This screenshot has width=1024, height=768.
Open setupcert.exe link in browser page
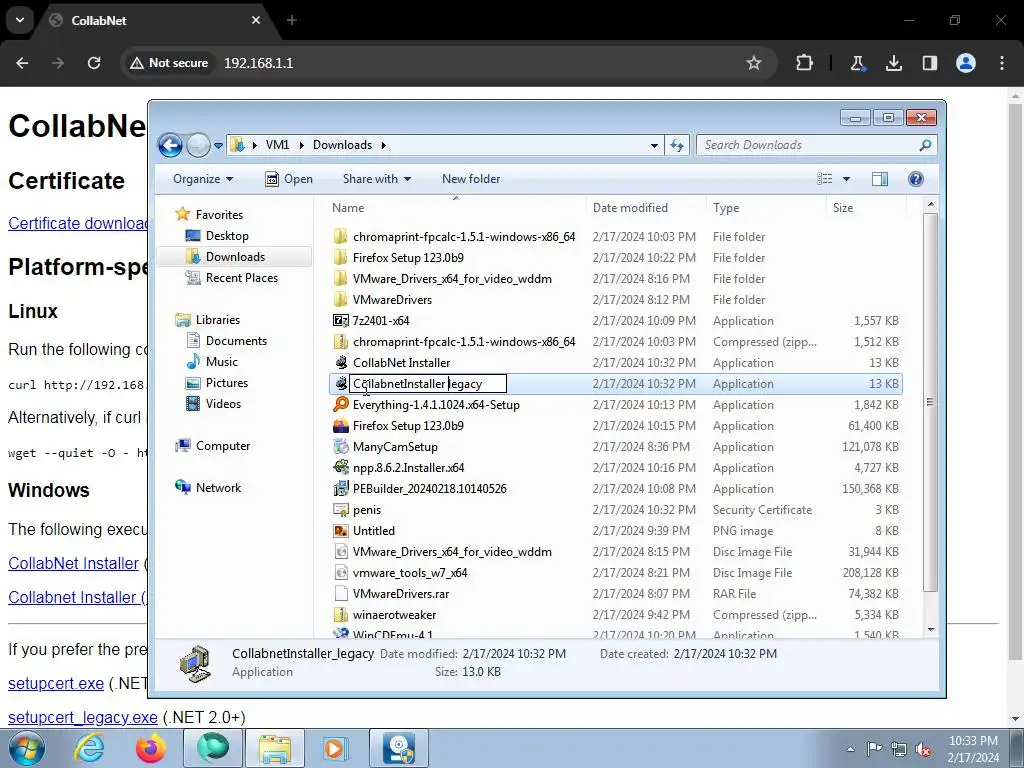click(x=56, y=683)
